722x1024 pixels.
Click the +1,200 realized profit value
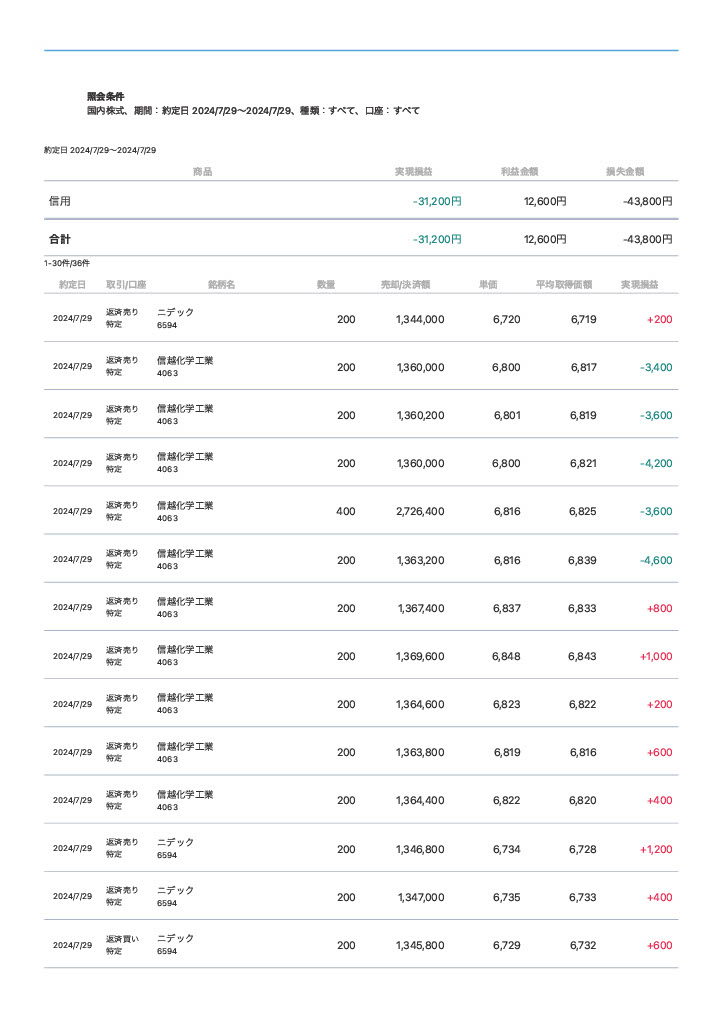click(656, 850)
